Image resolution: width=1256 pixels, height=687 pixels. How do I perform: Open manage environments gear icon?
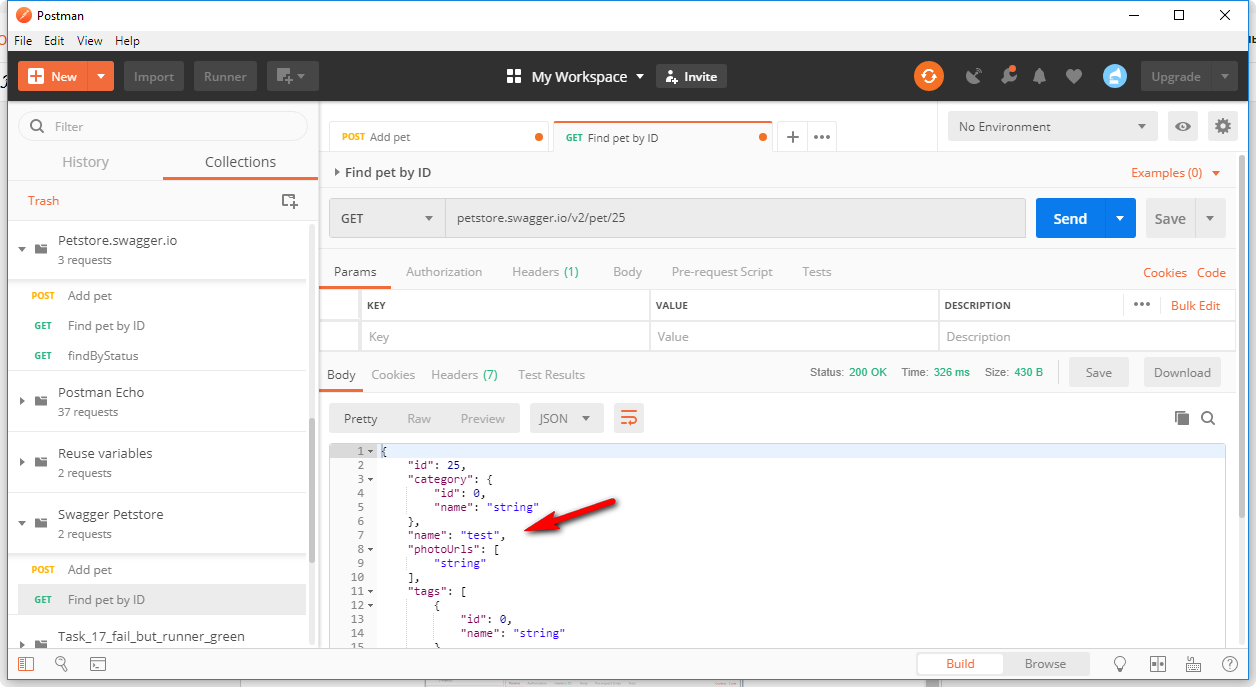coord(1222,127)
